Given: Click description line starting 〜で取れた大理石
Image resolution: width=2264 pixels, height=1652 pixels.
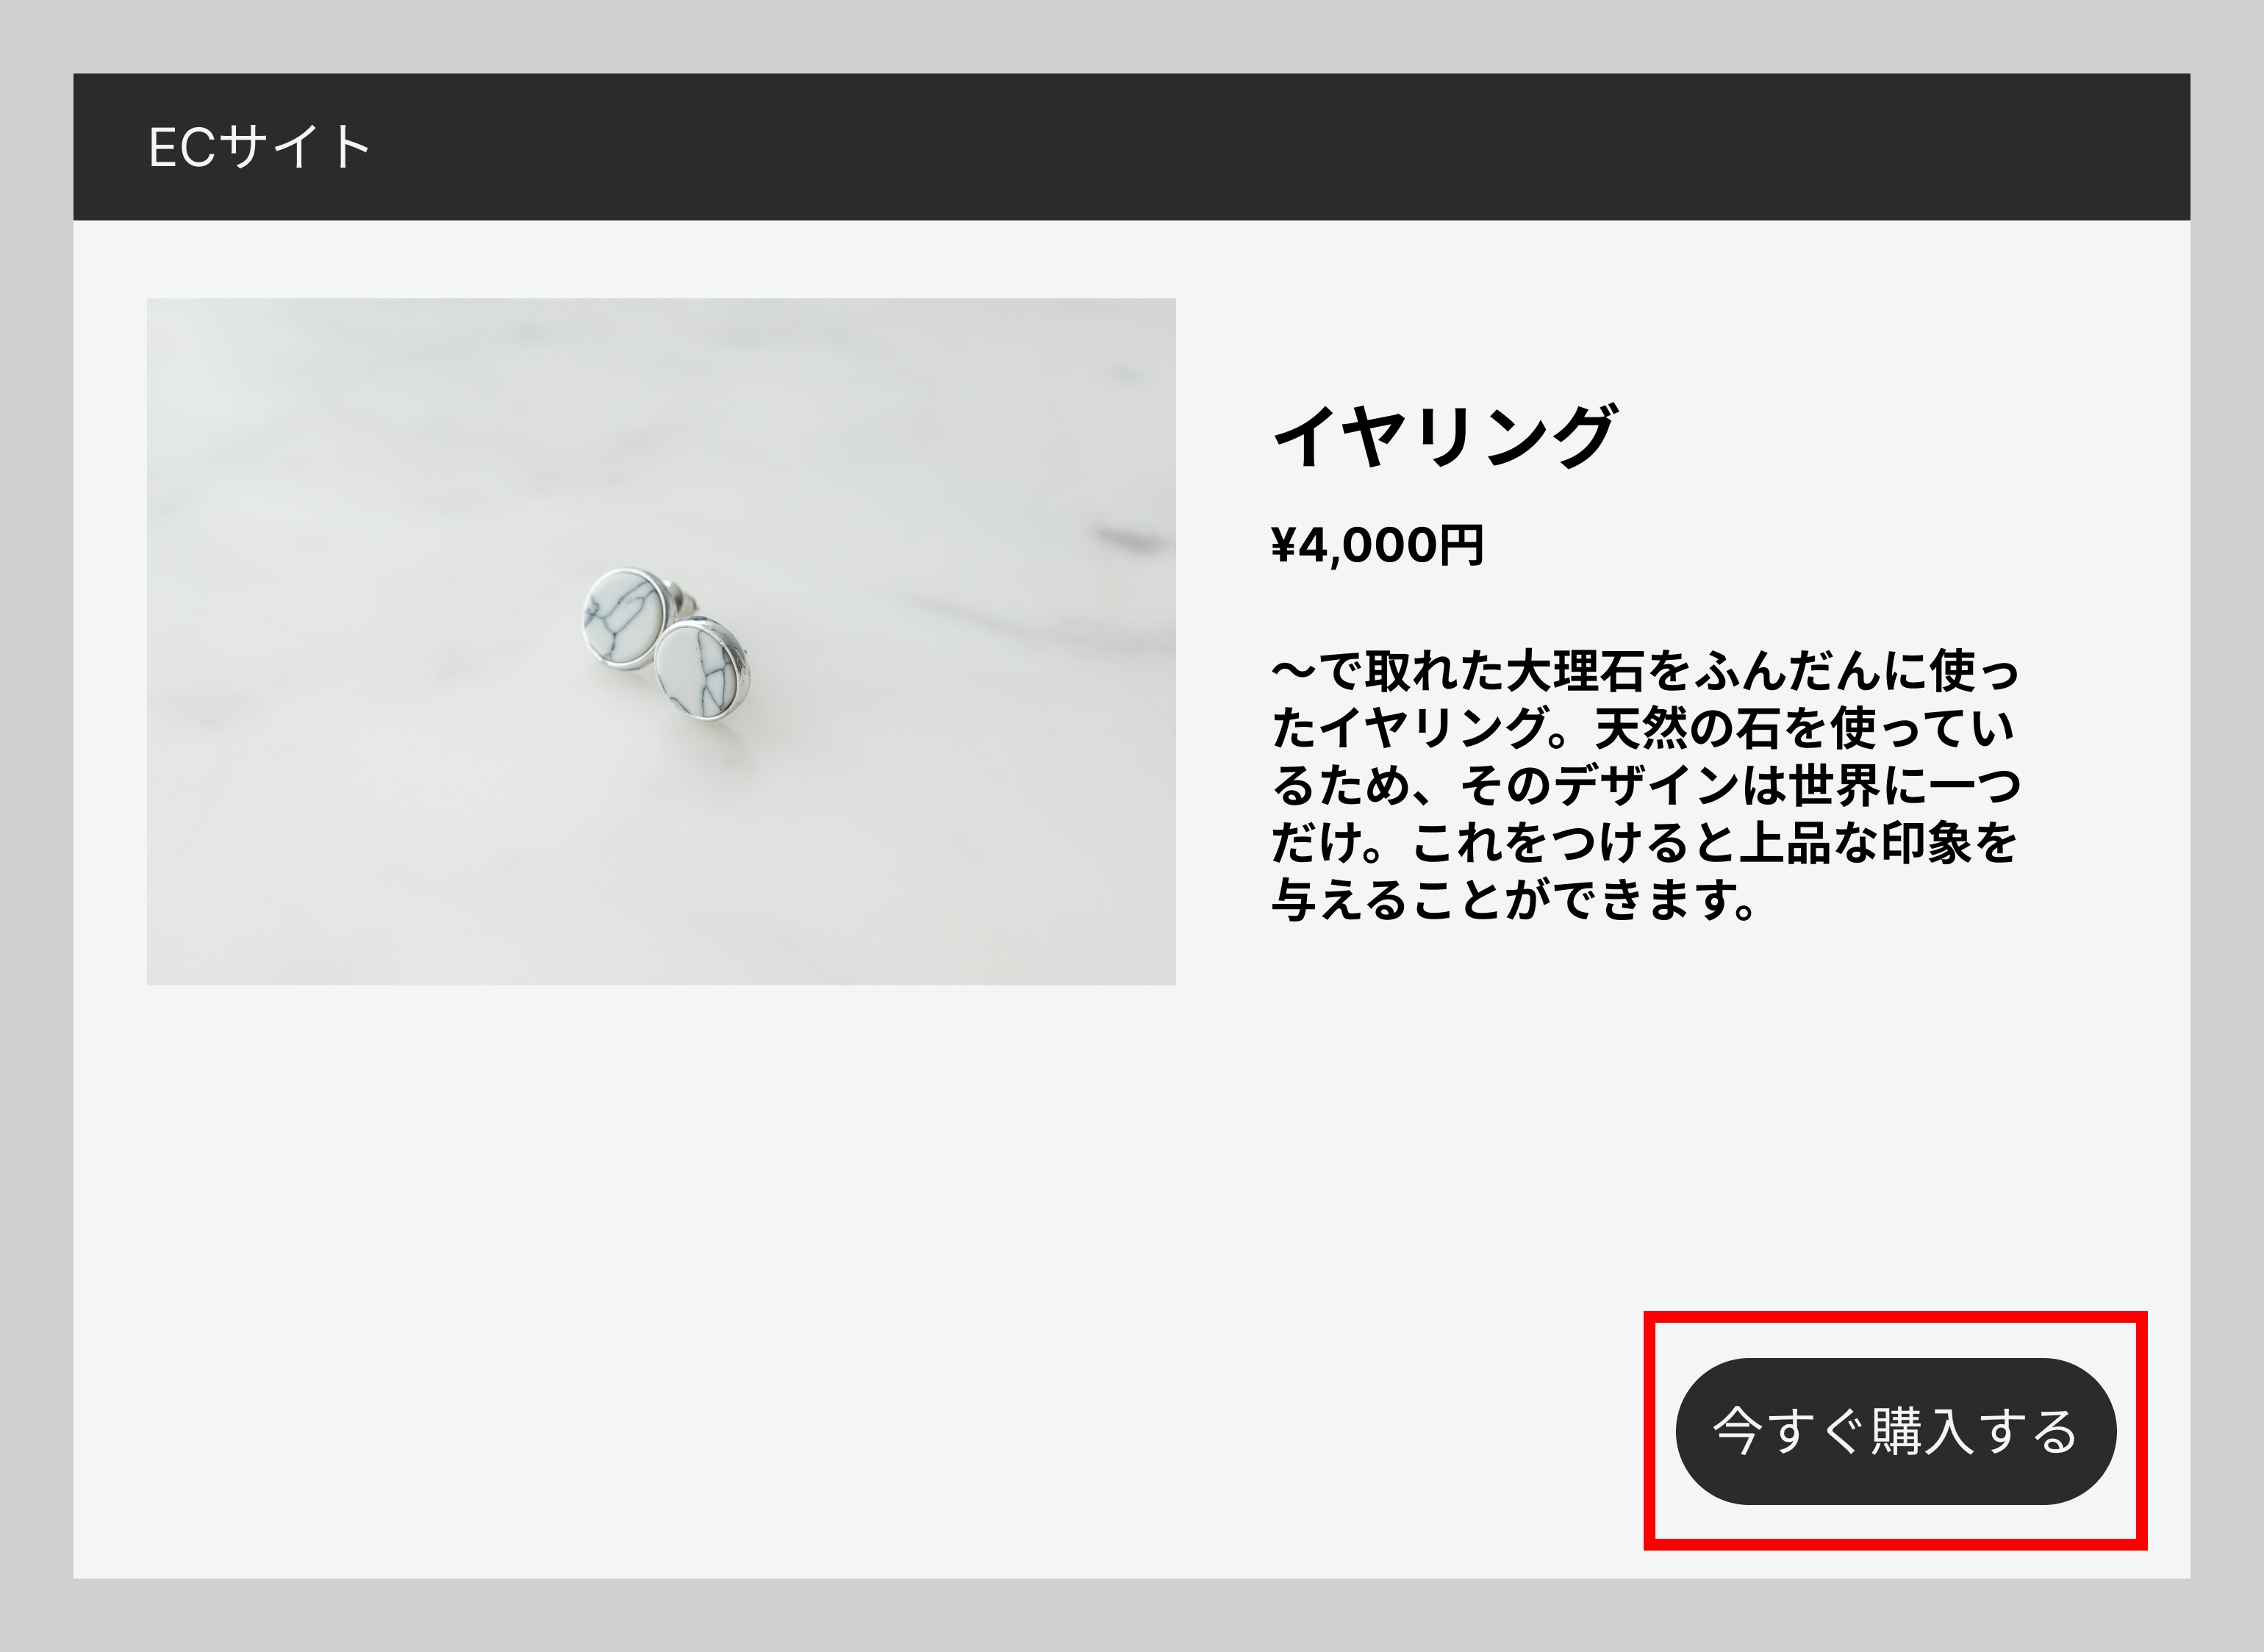Looking at the screenshot, I should pos(1645,670).
